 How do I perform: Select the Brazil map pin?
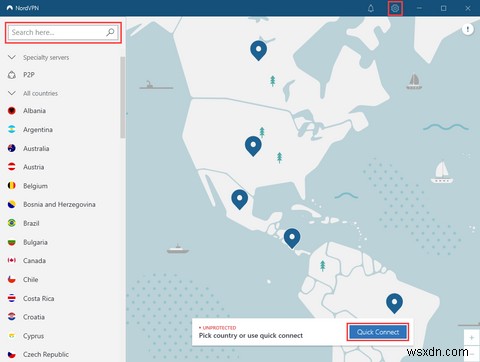pos(394,303)
